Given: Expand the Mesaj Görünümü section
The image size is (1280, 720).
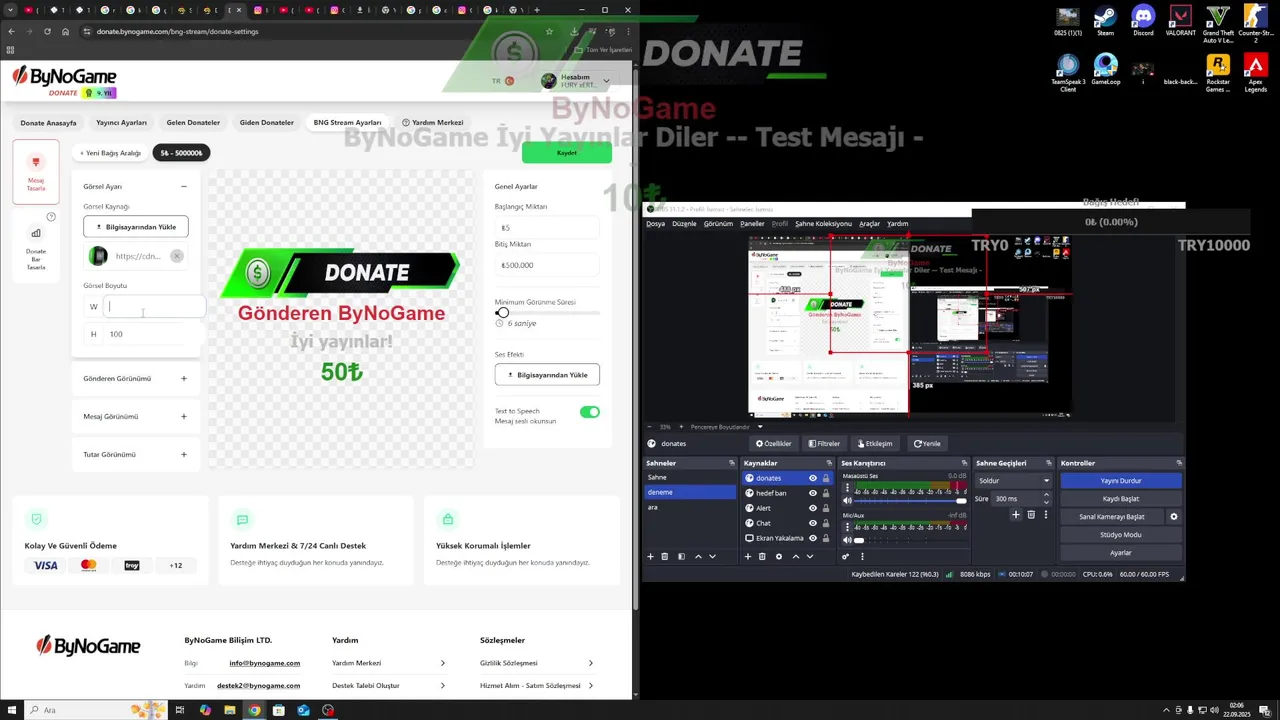Looking at the screenshot, I should (x=184, y=416).
